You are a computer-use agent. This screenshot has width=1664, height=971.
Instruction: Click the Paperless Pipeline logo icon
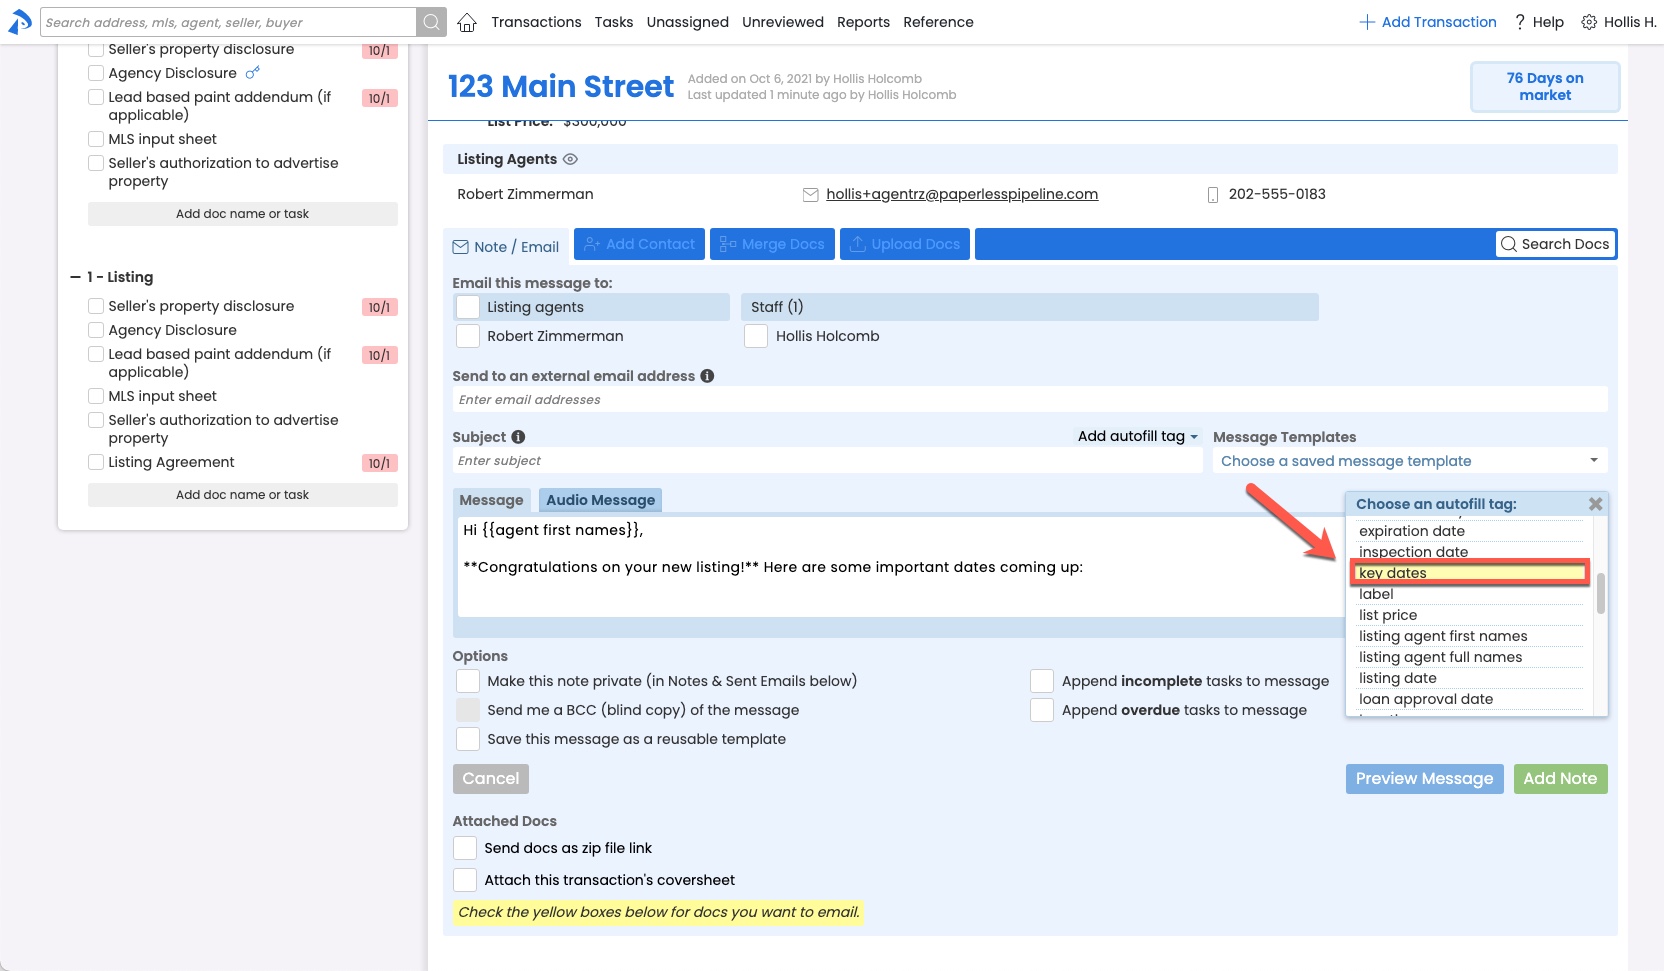coord(20,22)
